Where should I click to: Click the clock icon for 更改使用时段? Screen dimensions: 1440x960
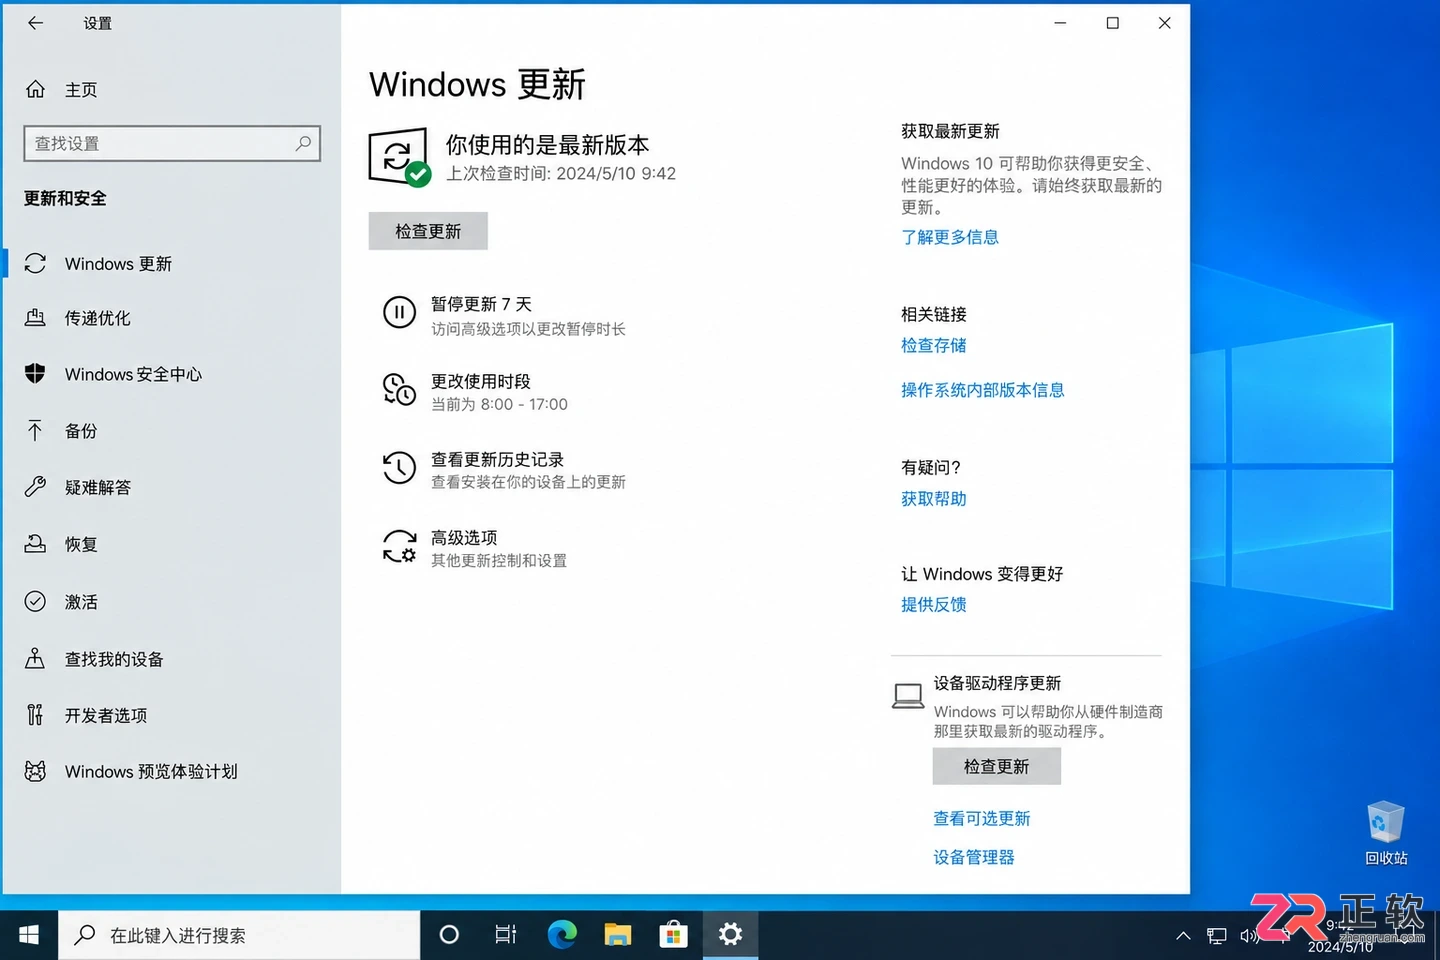point(399,389)
